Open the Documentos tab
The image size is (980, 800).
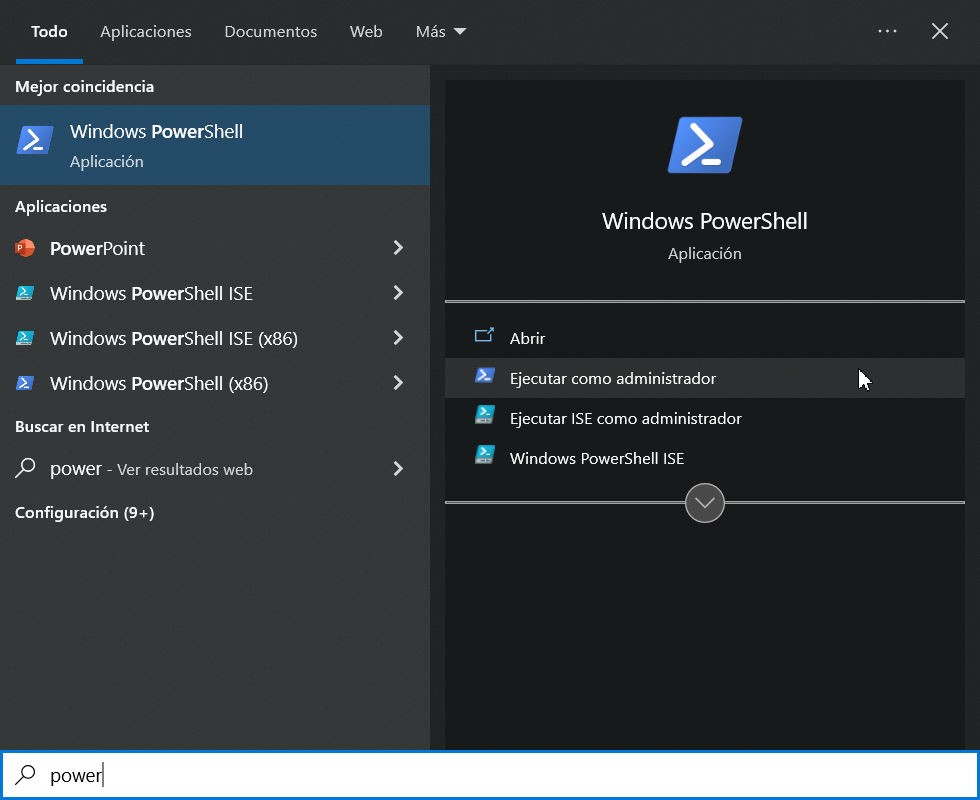(271, 31)
